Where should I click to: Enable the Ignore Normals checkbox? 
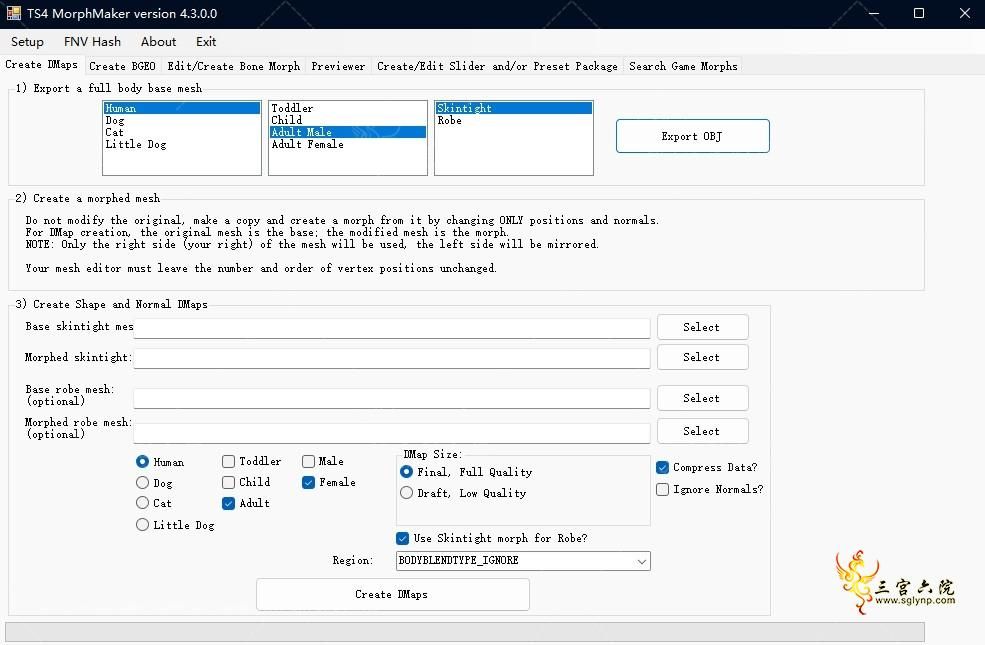663,489
